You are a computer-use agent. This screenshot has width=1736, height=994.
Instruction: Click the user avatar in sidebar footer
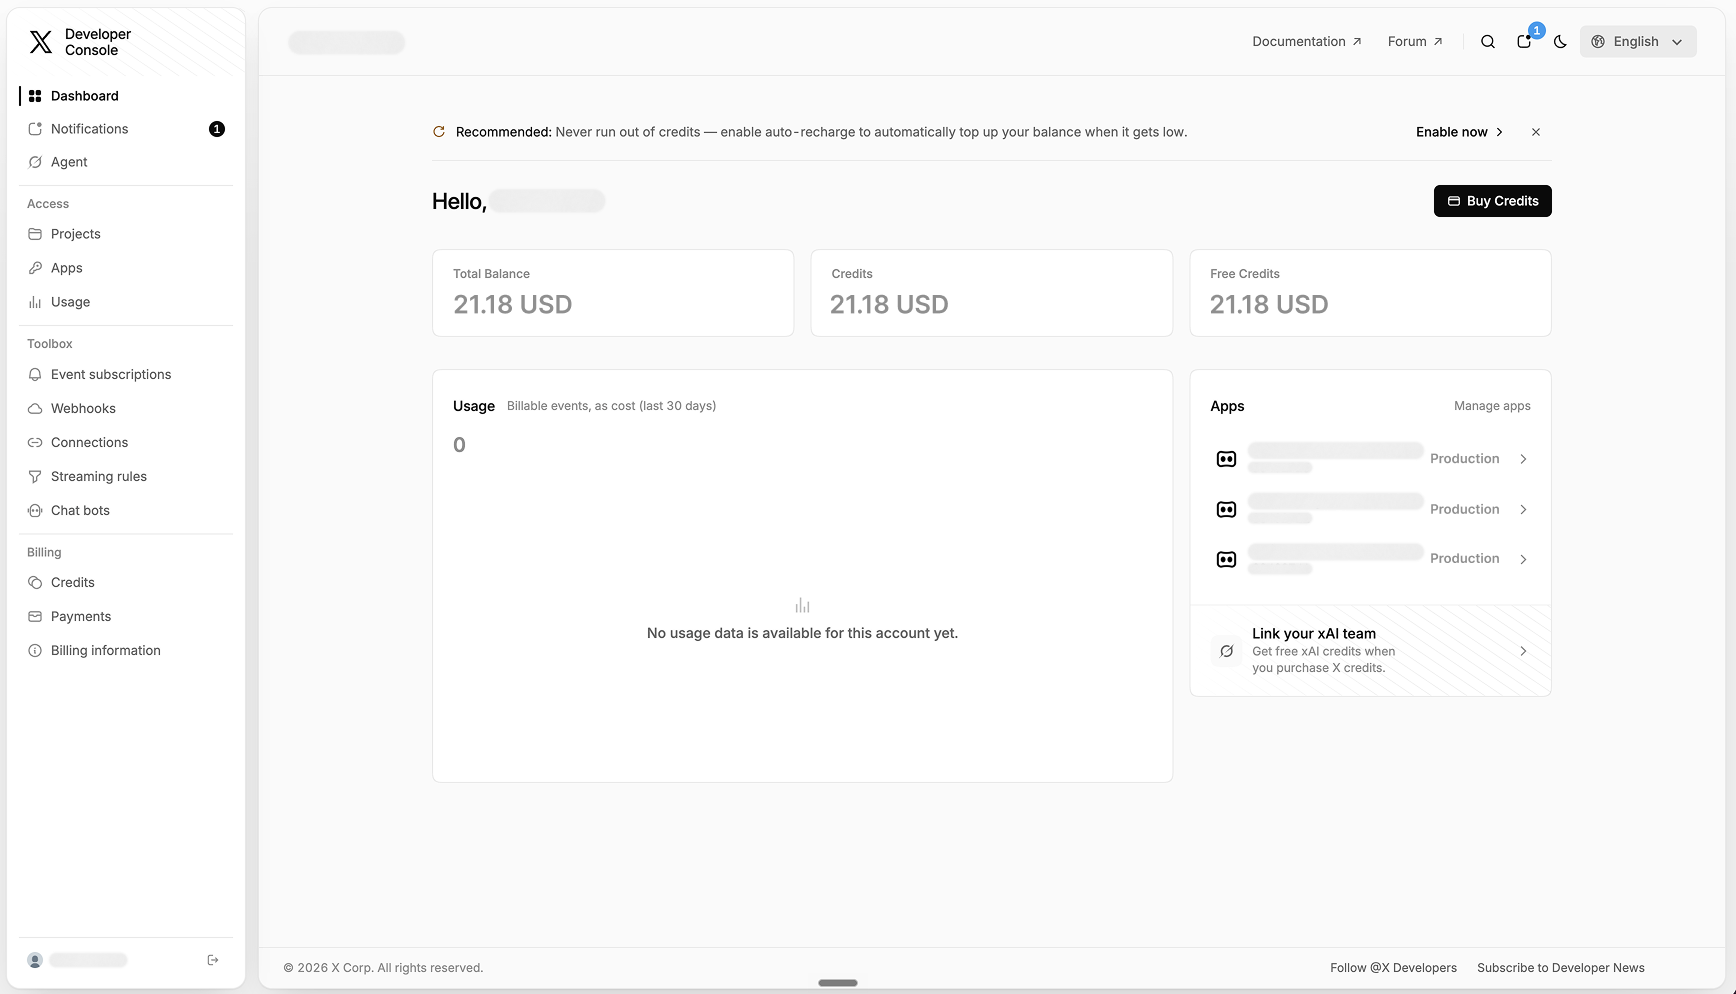pyautogui.click(x=35, y=960)
